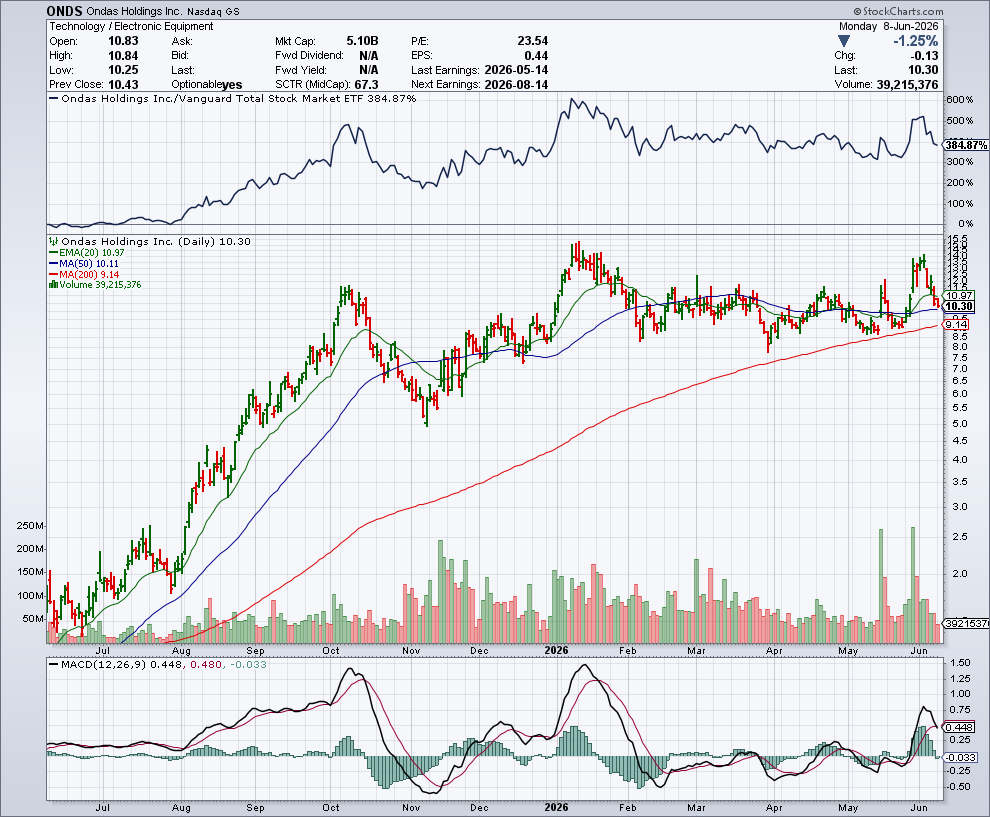The height and width of the screenshot is (817, 990).
Task: Click the 384.87% ratio axis marker
Action: (x=966, y=145)
